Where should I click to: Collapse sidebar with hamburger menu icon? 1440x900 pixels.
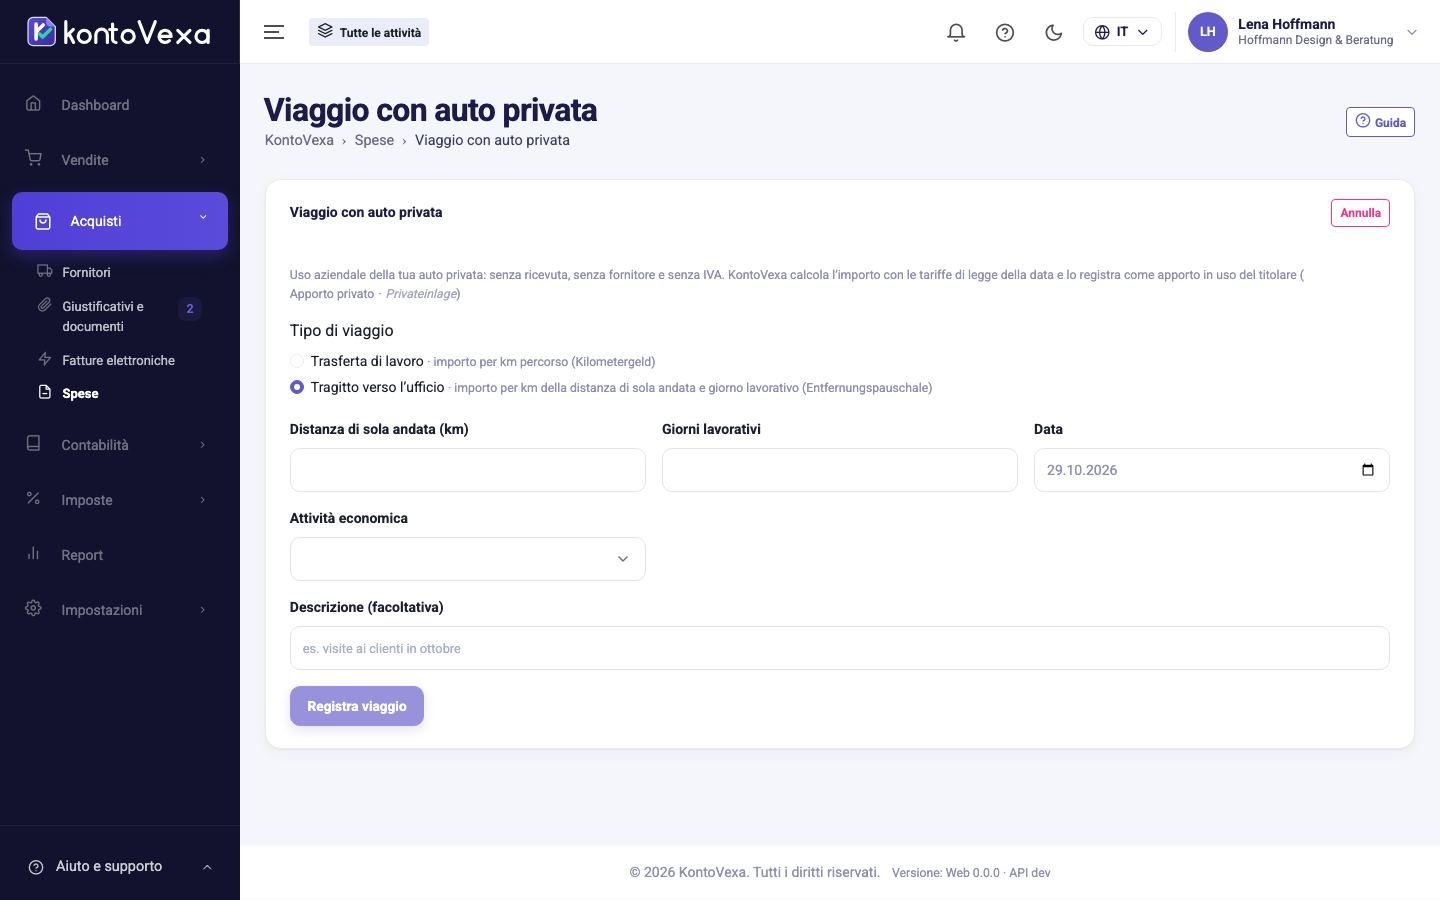click(274, 32)
